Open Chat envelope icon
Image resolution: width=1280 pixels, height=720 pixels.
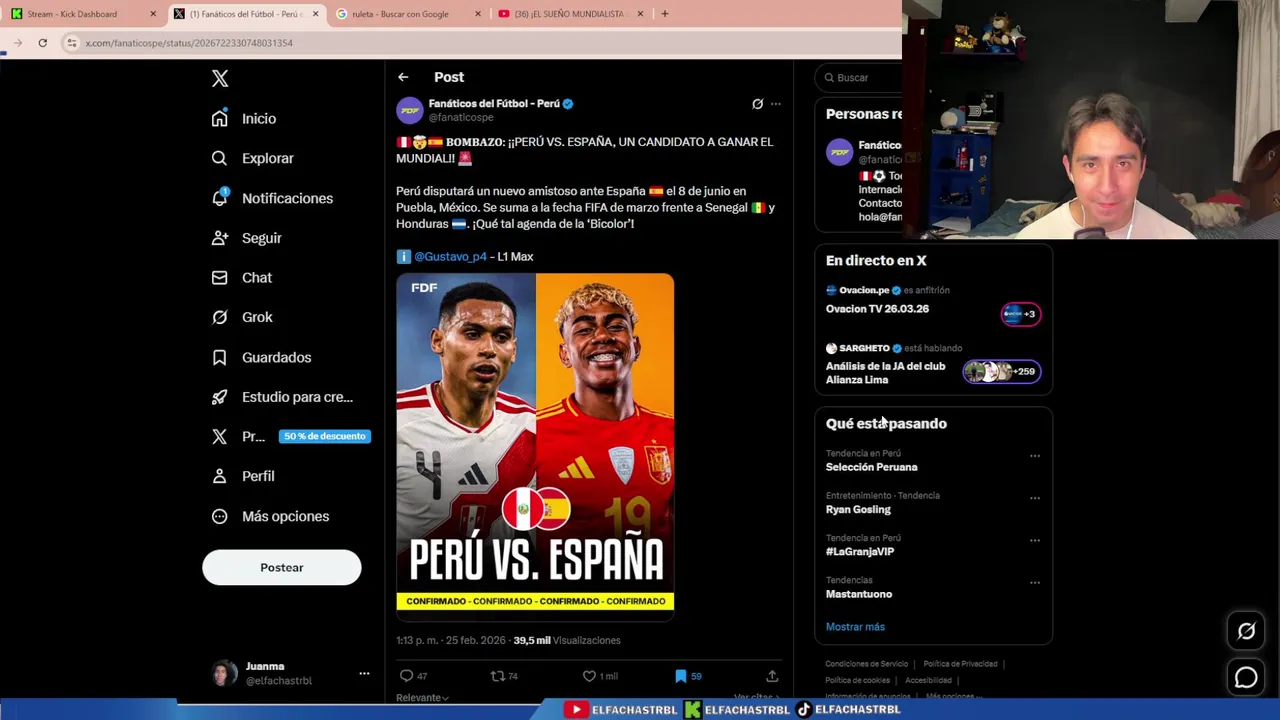220,277
